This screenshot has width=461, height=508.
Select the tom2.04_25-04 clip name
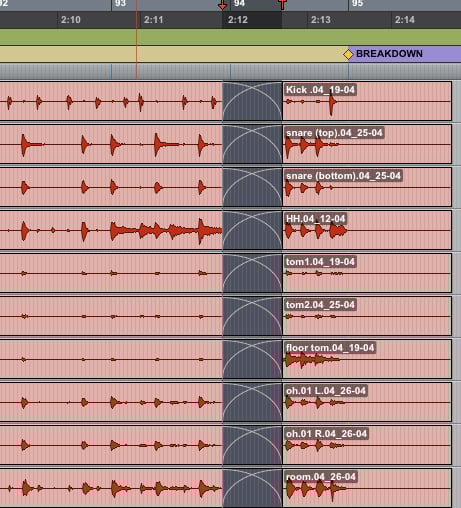[320, 305]
